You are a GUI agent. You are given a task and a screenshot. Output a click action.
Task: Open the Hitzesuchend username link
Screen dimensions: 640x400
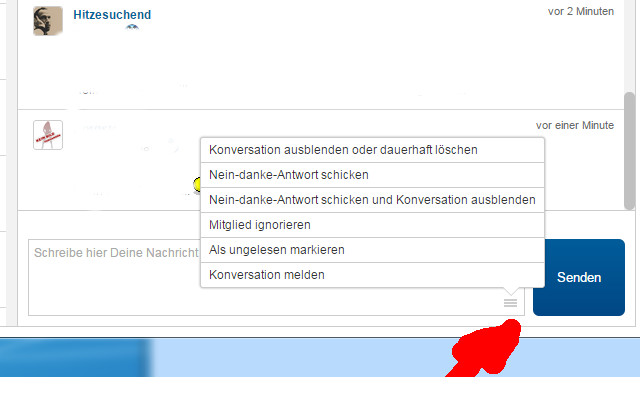pos(112,16)
